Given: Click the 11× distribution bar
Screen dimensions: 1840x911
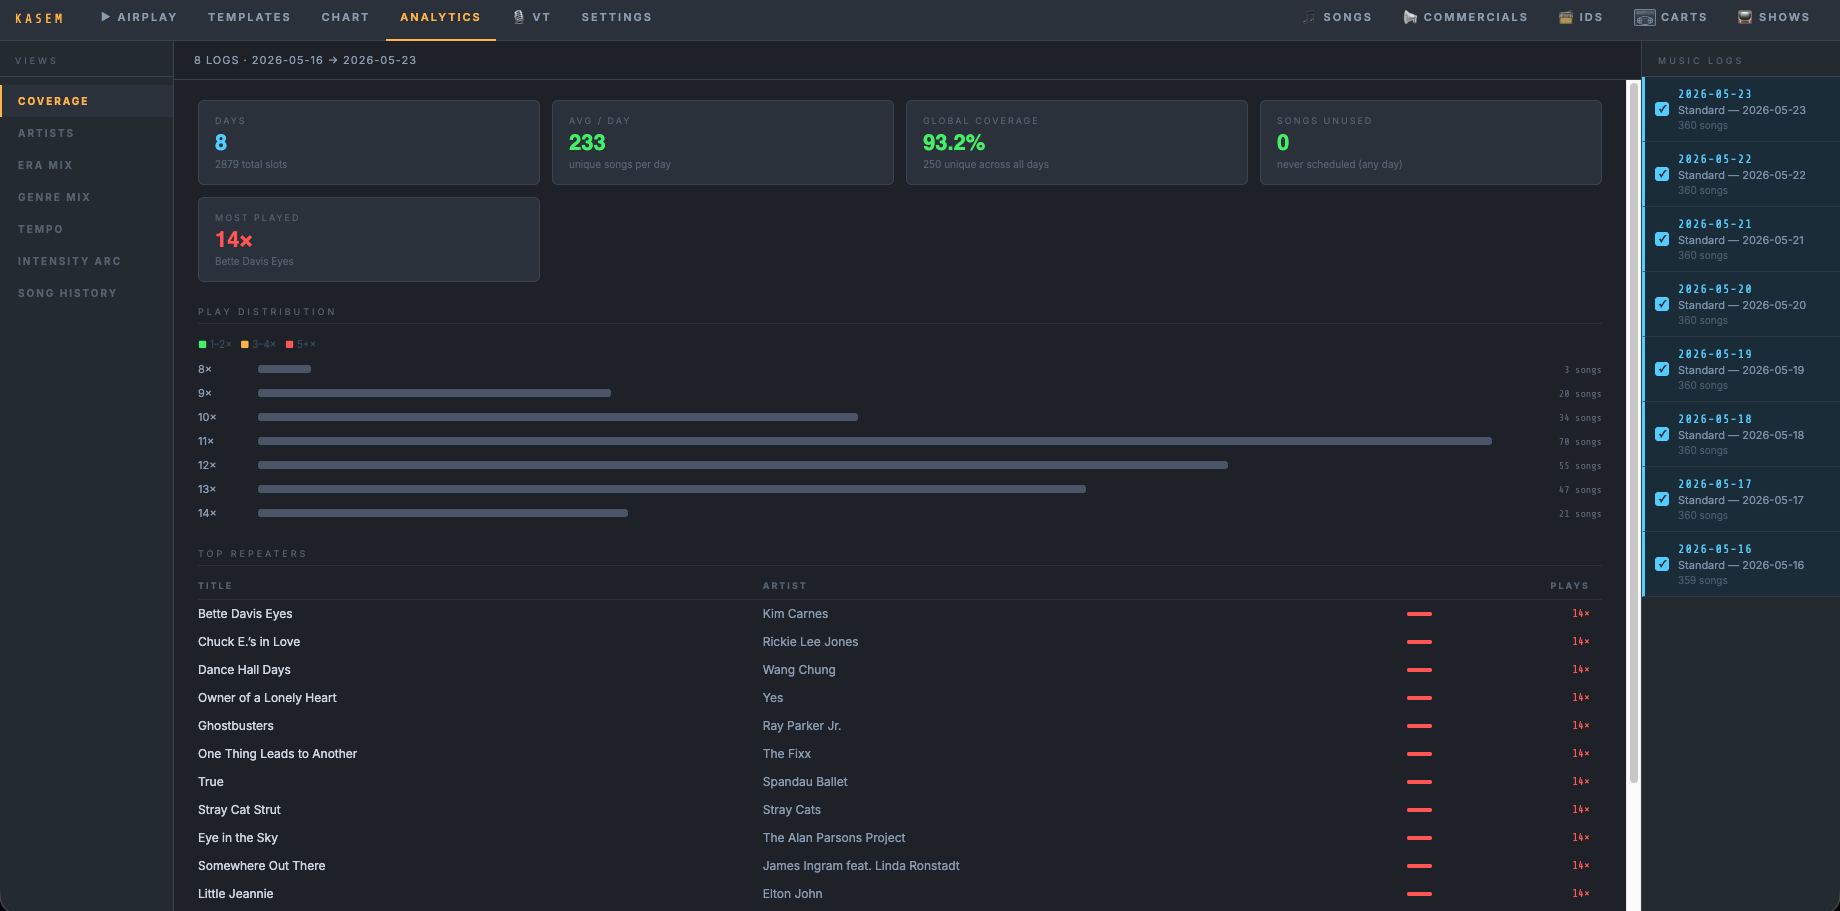Looking at the screenshot, I should click(x=875, y=441).
